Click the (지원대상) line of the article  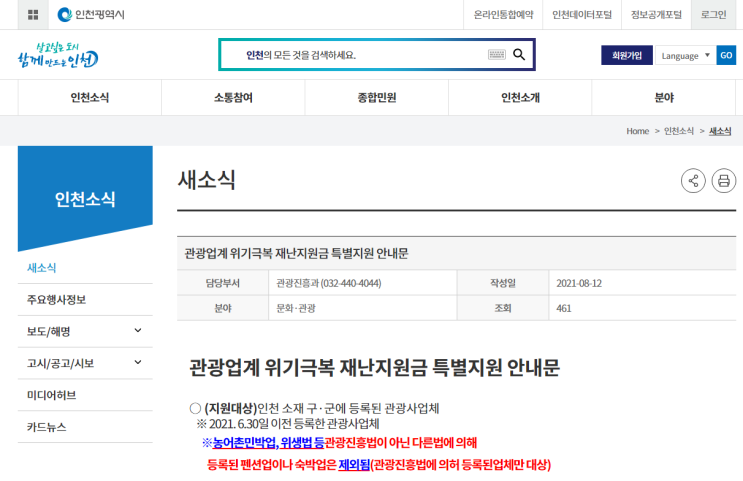click(314, 408)
